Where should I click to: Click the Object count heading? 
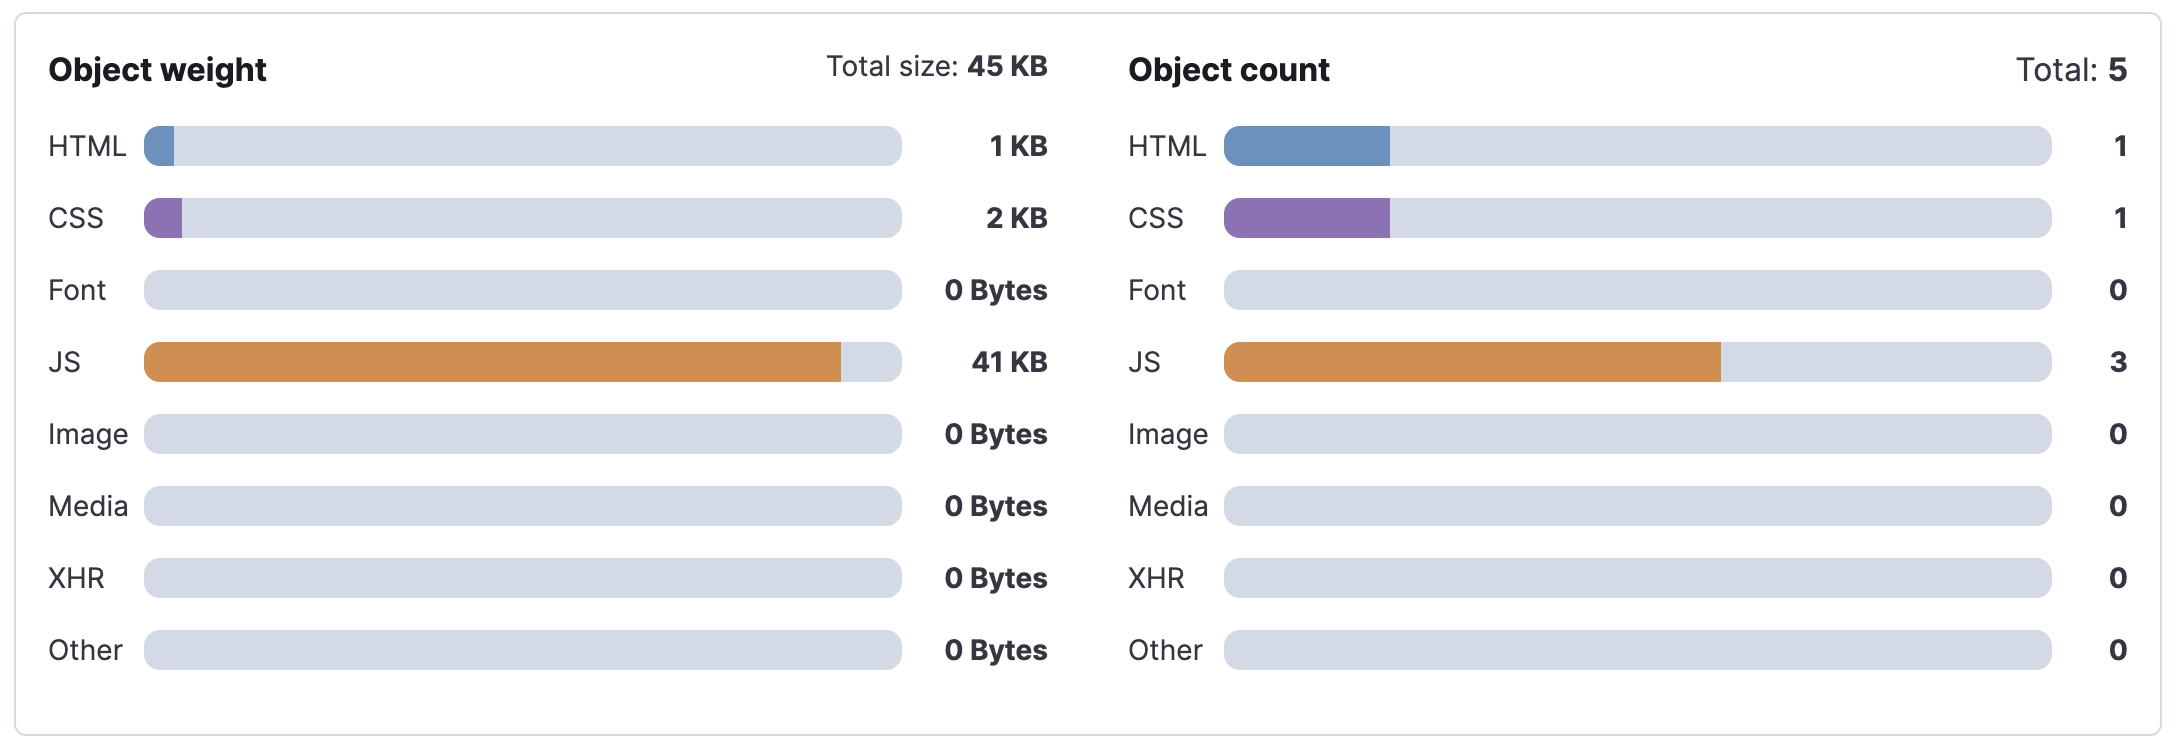point(1228,70)
